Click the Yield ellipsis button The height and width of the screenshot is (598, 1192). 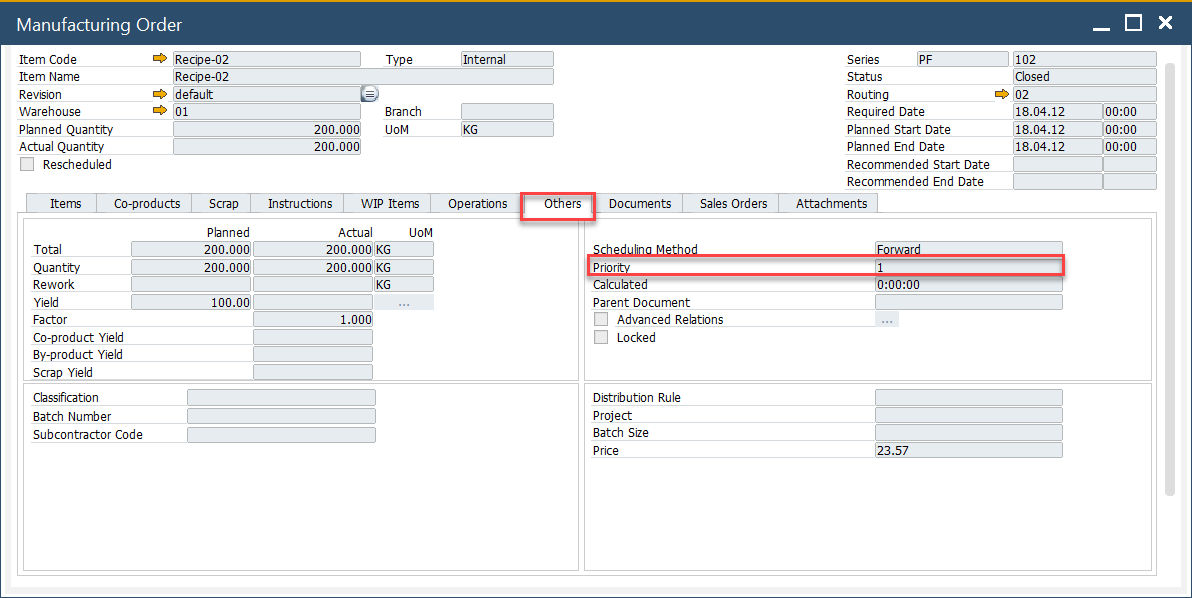pyautogui.click(x=403, y=302)
